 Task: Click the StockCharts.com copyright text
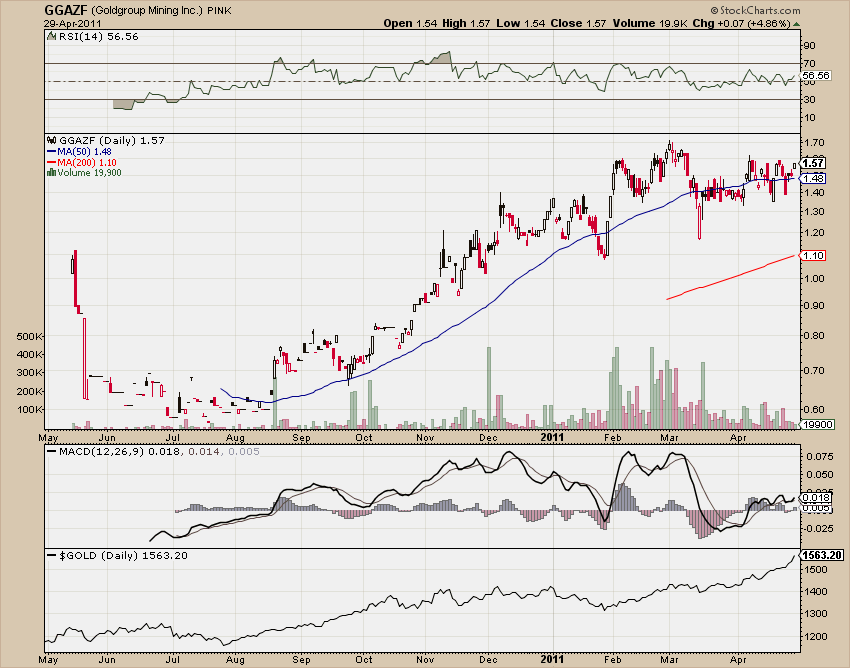click(x=755, y=10)
